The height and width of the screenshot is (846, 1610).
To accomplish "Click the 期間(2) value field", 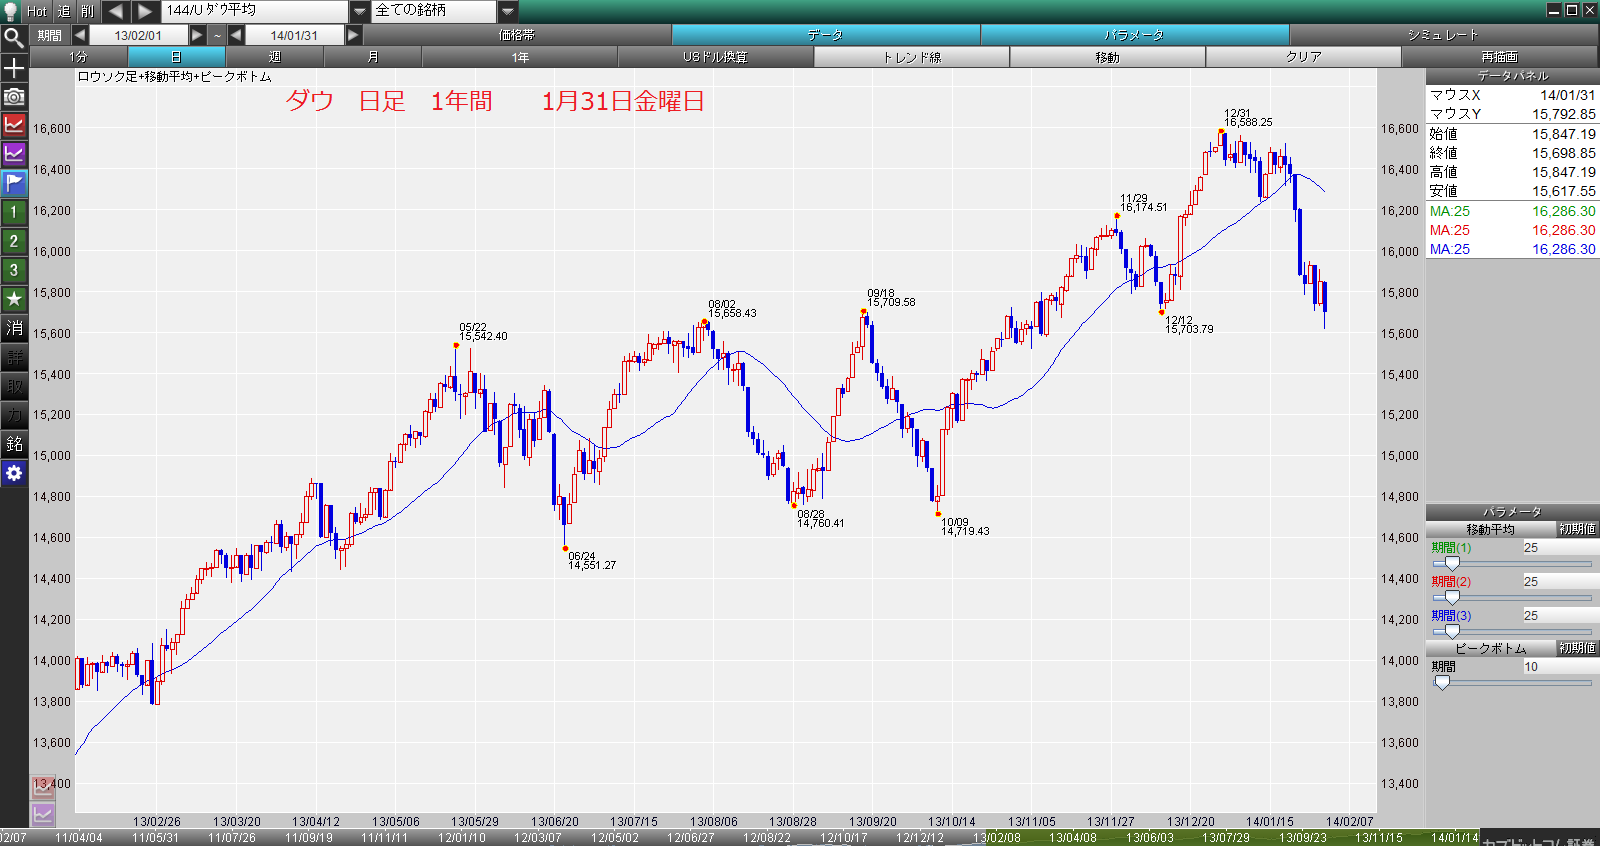I will click(x=1560, y=582).
